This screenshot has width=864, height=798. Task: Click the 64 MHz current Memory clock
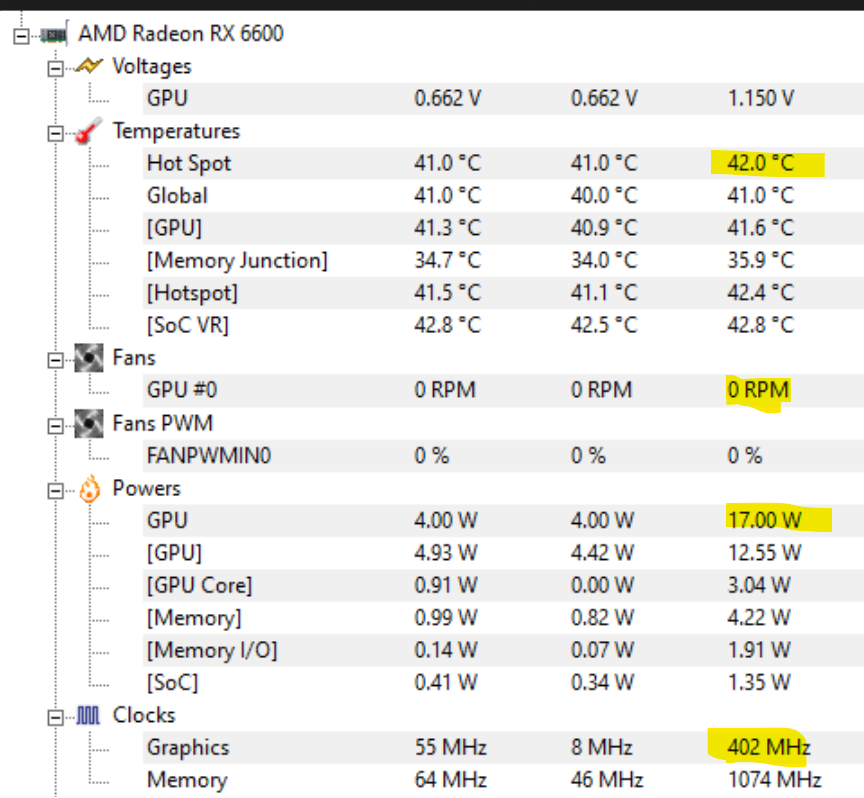point(451,780)
